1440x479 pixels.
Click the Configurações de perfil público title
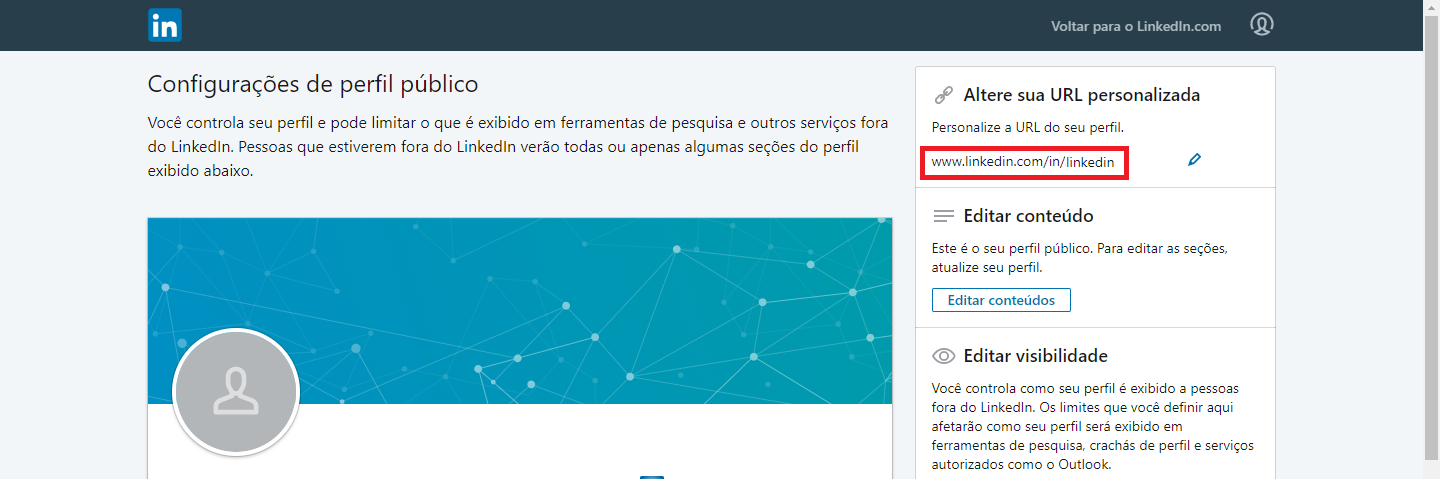coord(313,84)
